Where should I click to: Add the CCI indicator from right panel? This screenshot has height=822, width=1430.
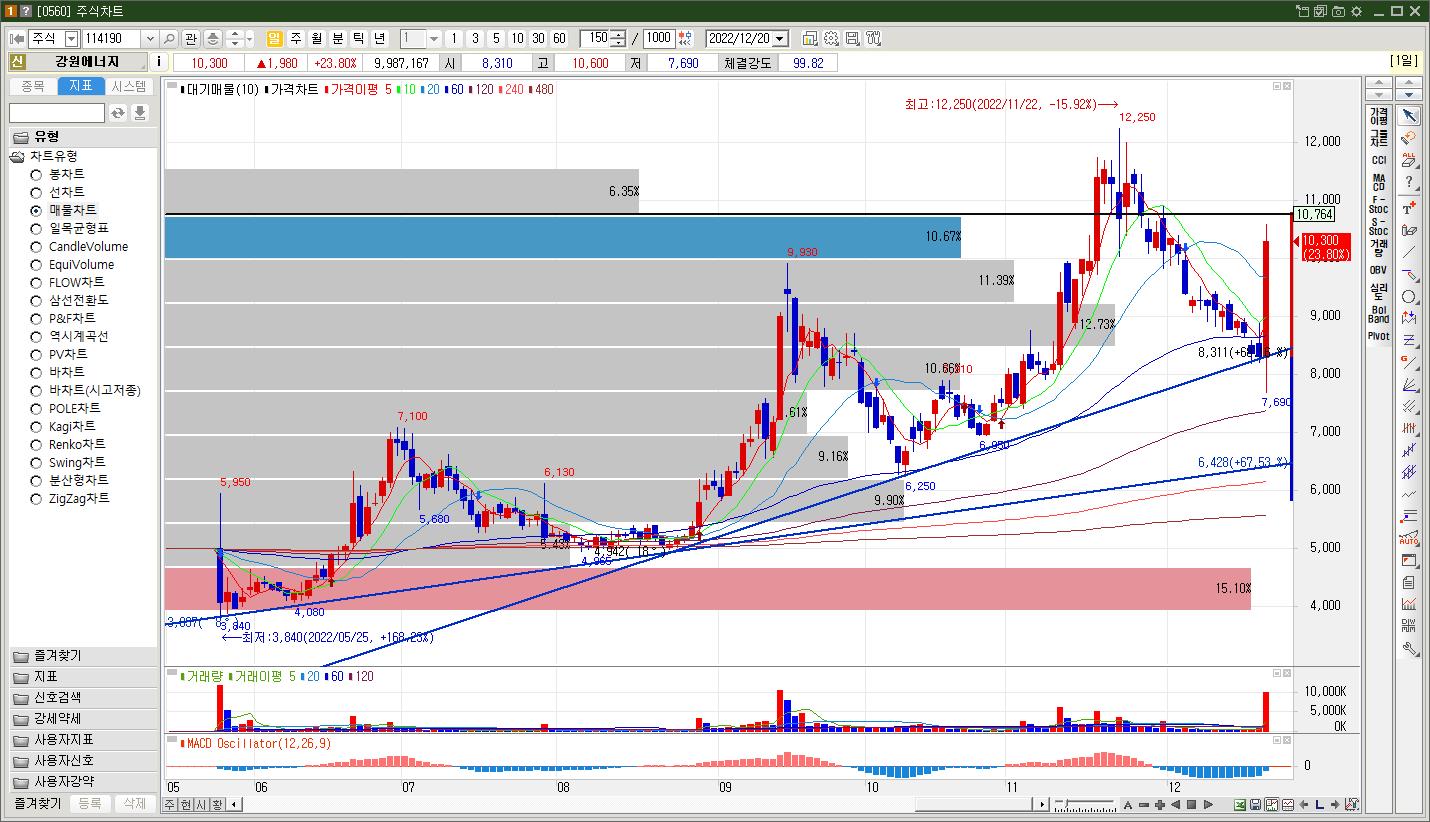(x=1379, y=160)
